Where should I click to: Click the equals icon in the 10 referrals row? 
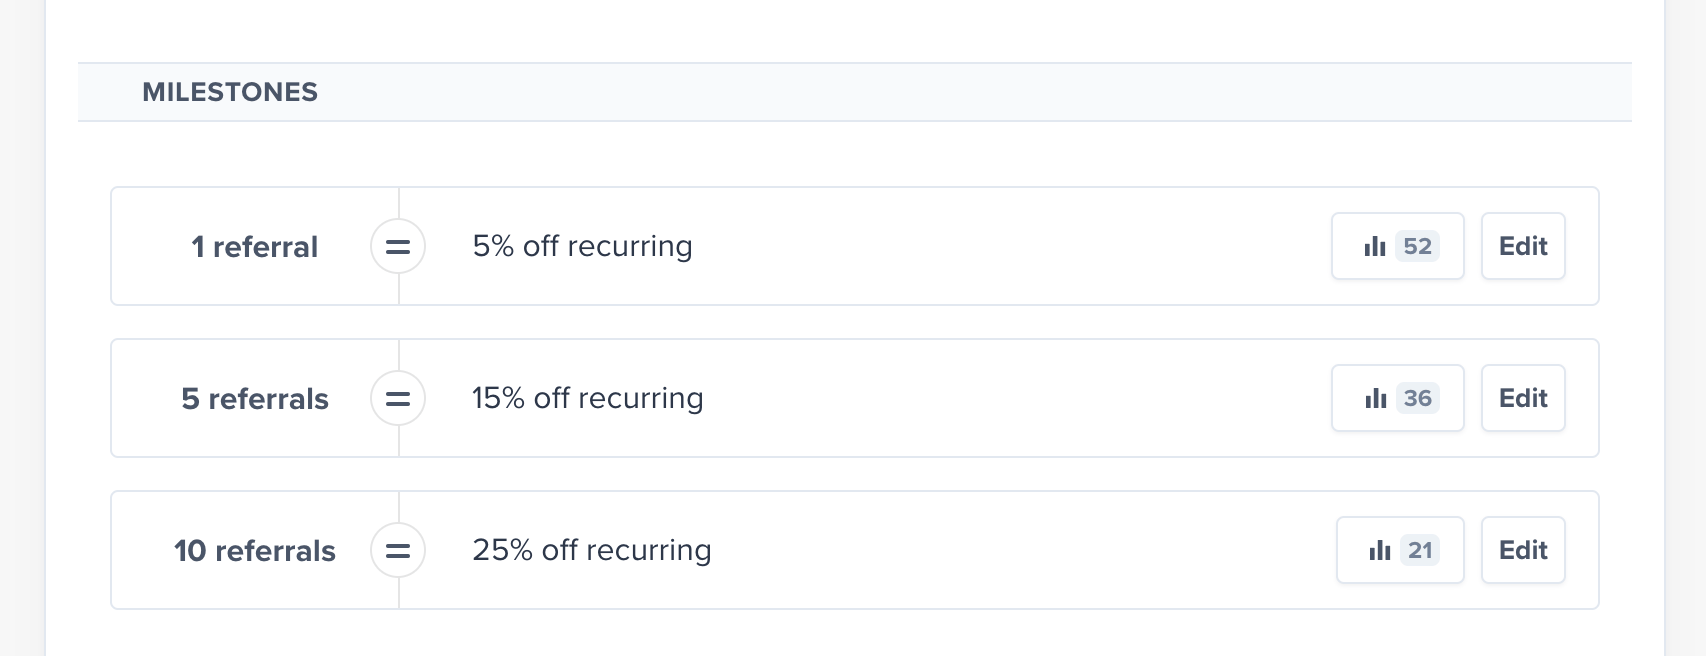pyautogui.click(x=398, y=550)
